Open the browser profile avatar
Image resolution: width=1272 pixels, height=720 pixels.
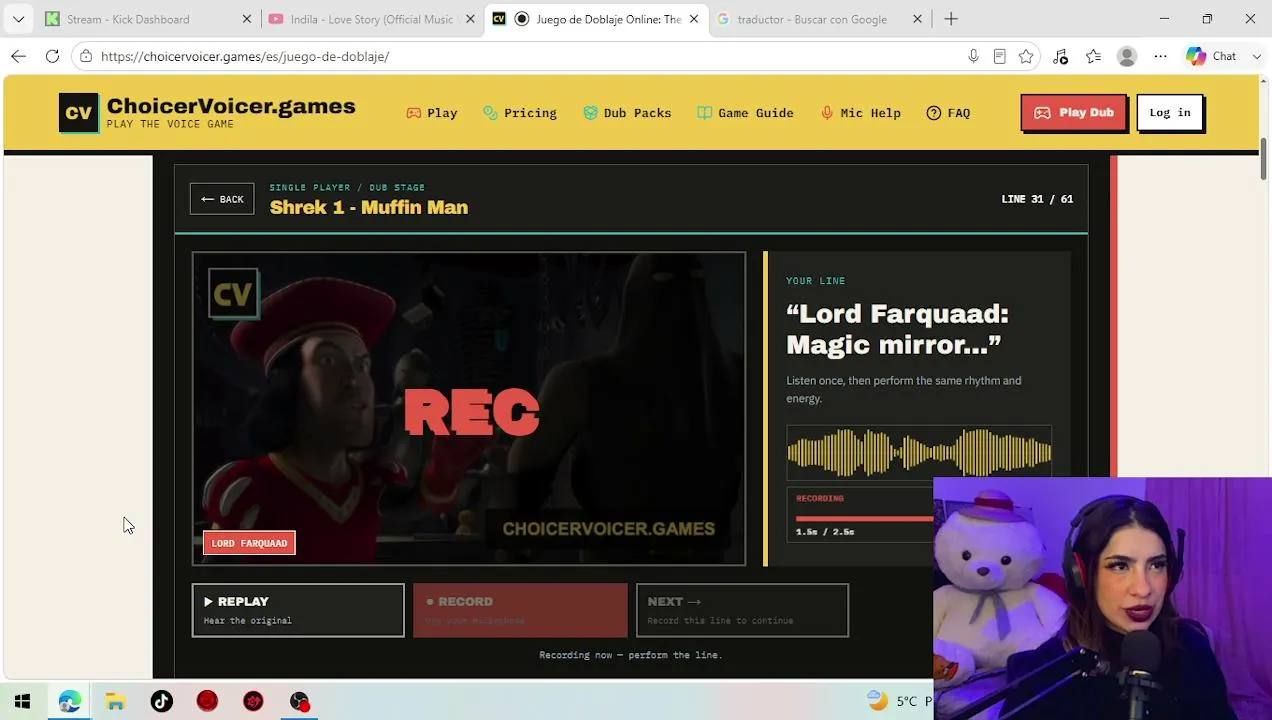click(x=1127, y=56)
